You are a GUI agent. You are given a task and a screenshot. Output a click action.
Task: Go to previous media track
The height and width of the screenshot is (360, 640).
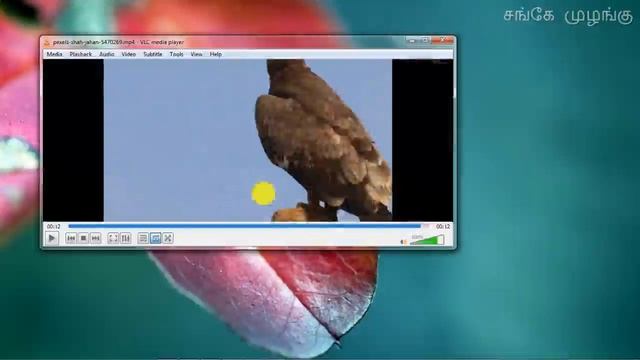tap(71, 238)
